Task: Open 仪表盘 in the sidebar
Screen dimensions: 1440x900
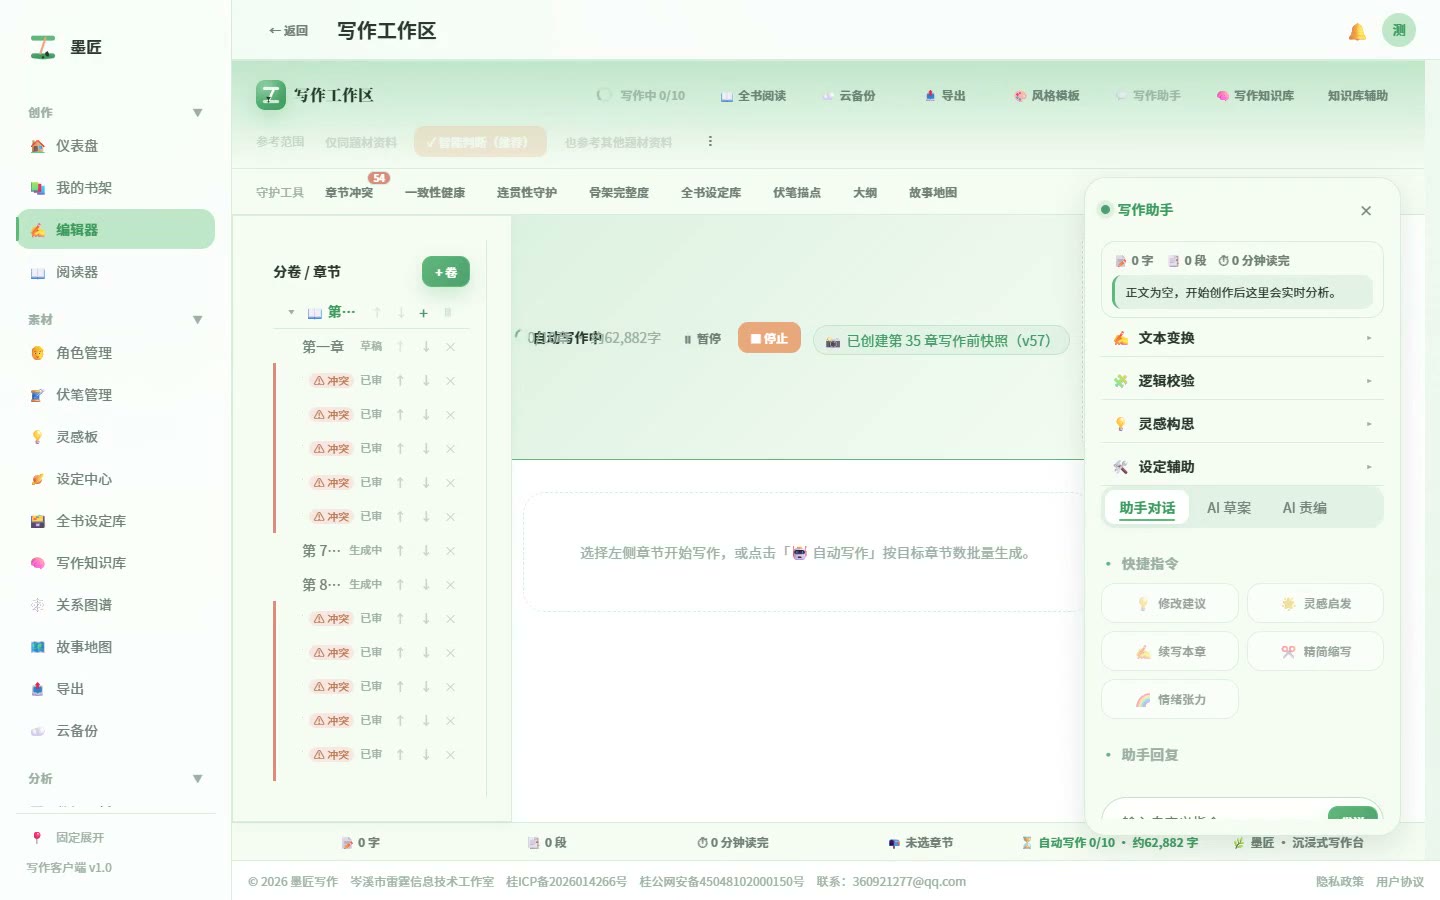Action: tap(115, 146)
